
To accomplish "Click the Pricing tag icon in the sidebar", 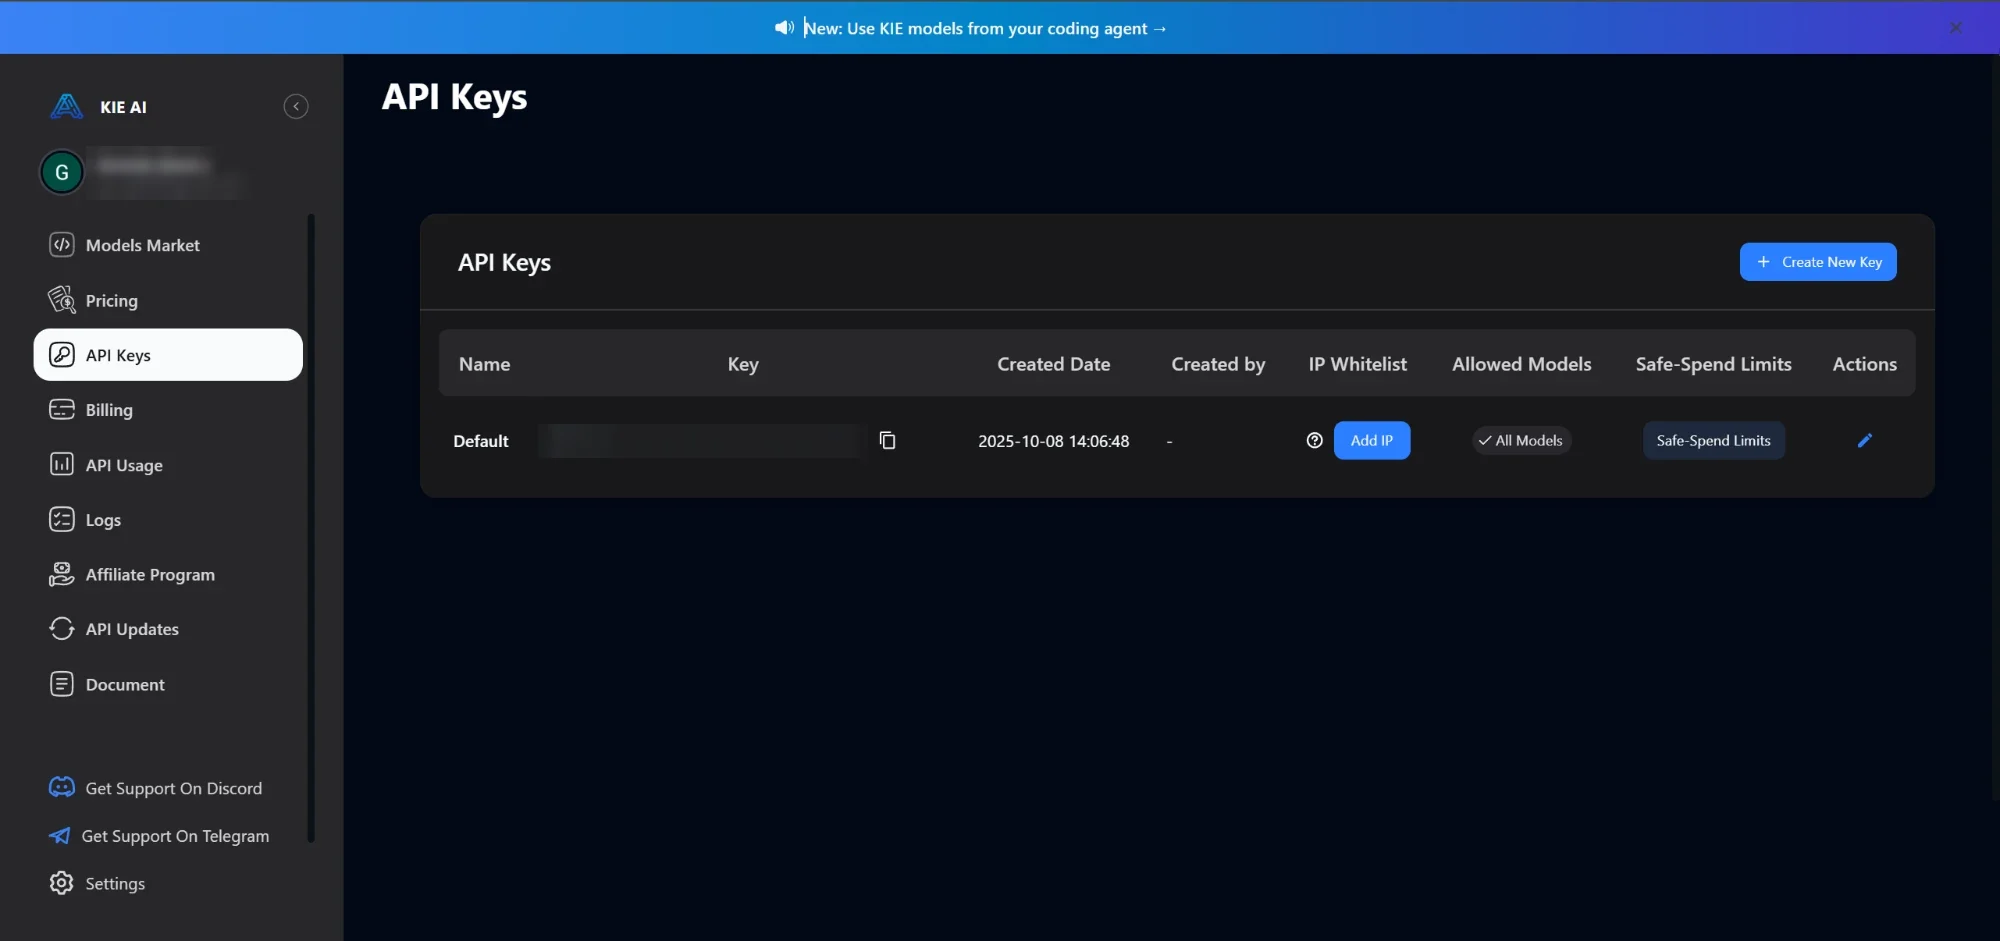I will tap(62, 299).
